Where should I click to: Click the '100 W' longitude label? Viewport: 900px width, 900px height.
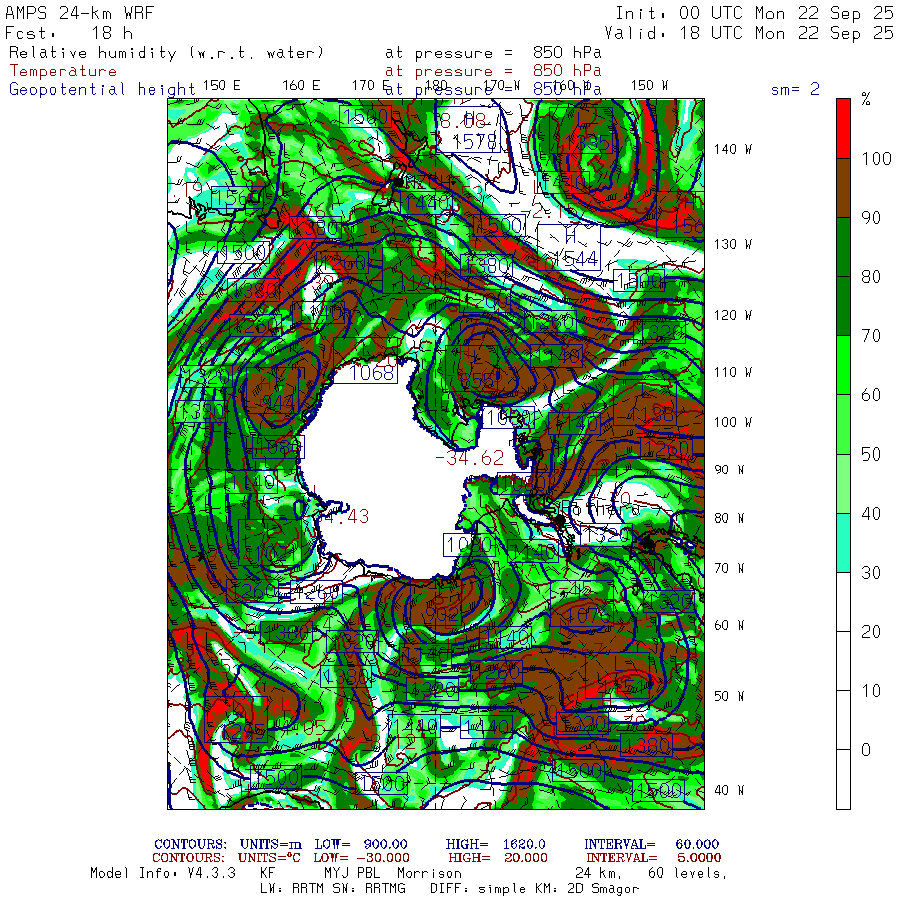coord(732,422)
